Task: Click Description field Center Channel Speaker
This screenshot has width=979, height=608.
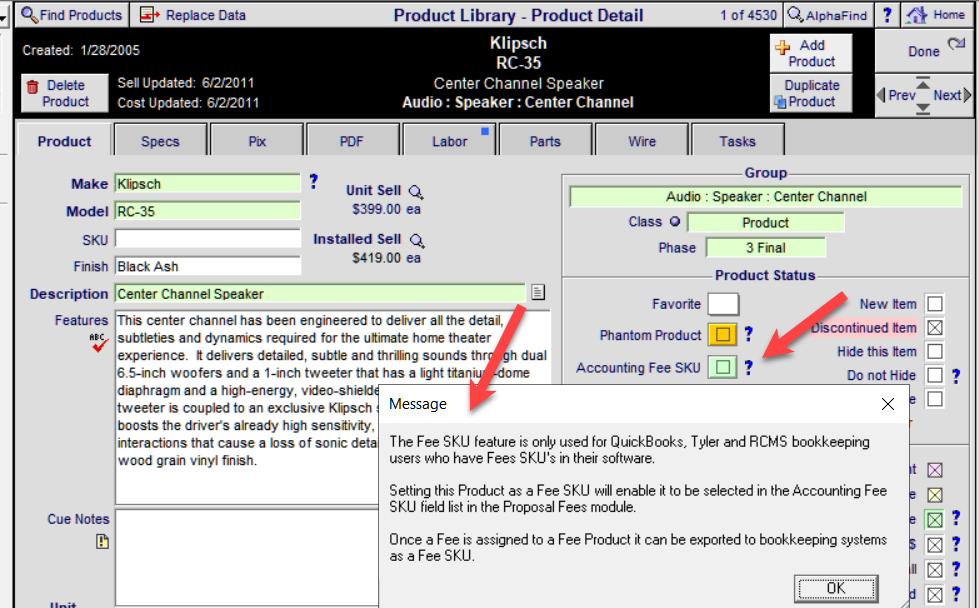Action: [x=320, y=293]
